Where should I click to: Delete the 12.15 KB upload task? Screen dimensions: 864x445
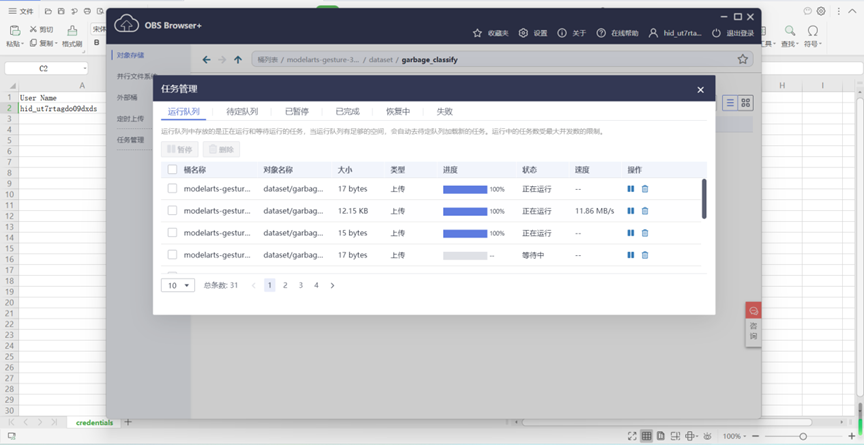point(645,211)
